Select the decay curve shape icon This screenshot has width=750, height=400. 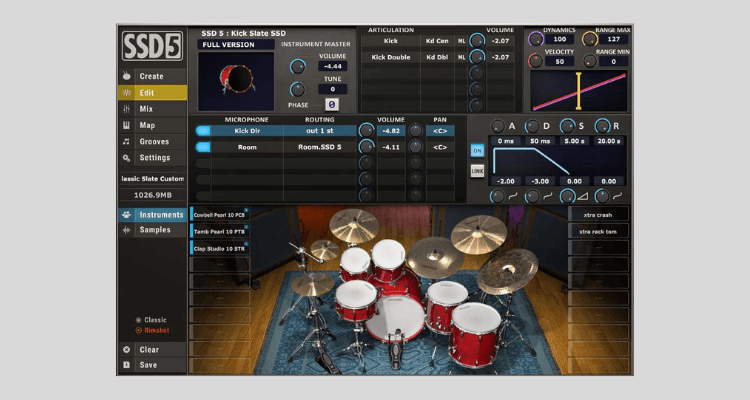(x=548, y=196)
